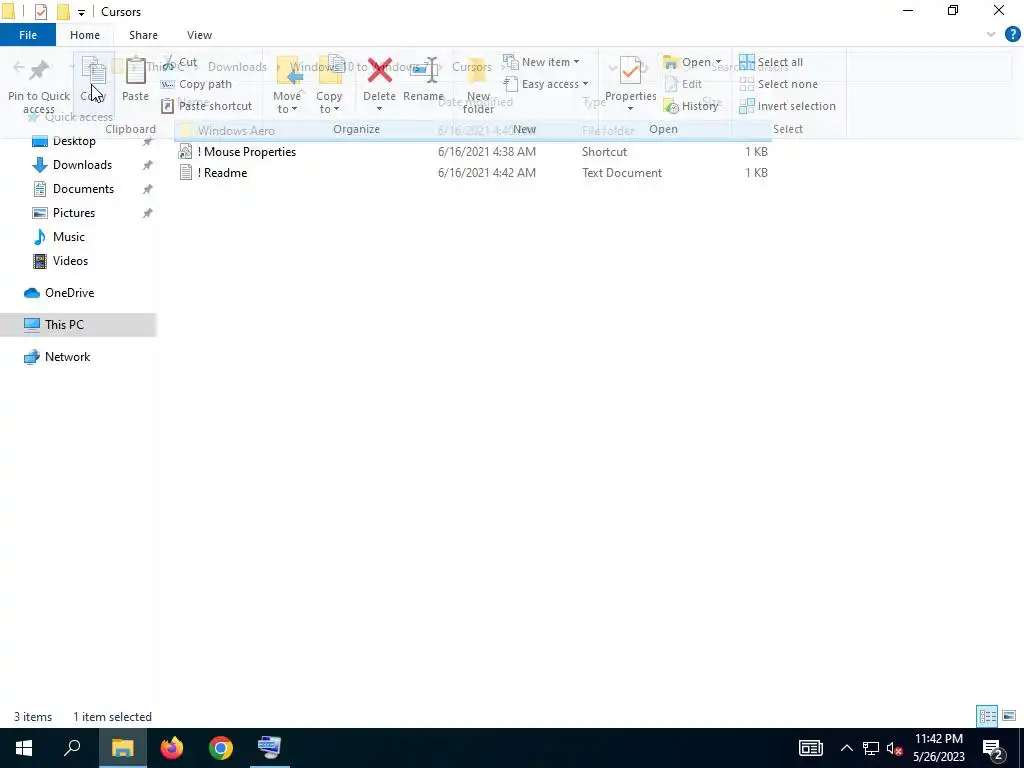Open Properties of selected item
1024x768 pixels.
(x=630, y=85)
